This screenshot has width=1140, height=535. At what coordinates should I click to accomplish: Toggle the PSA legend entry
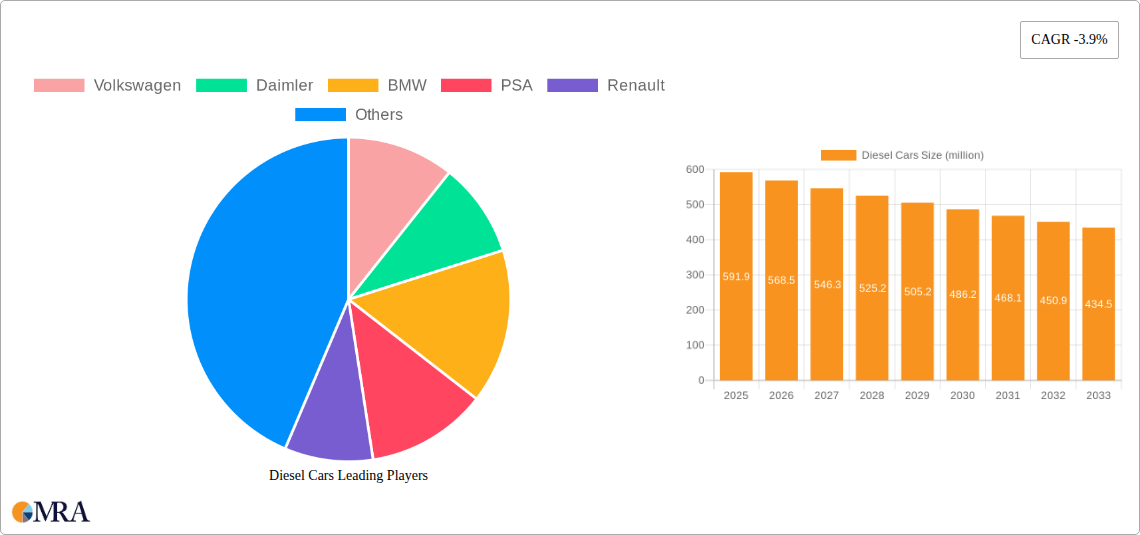coord(487,86)
